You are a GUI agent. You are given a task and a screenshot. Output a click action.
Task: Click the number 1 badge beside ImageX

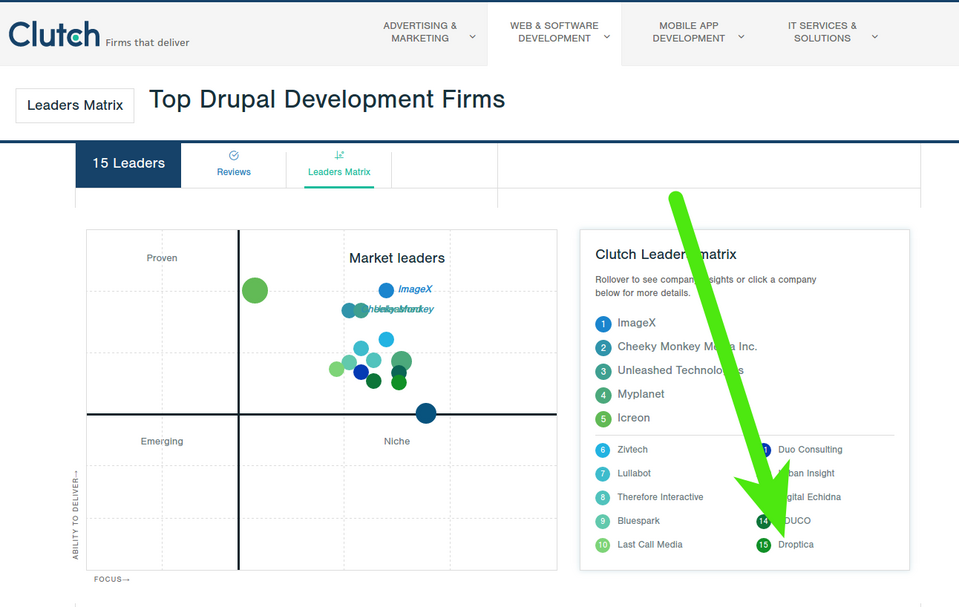(603, 324)
